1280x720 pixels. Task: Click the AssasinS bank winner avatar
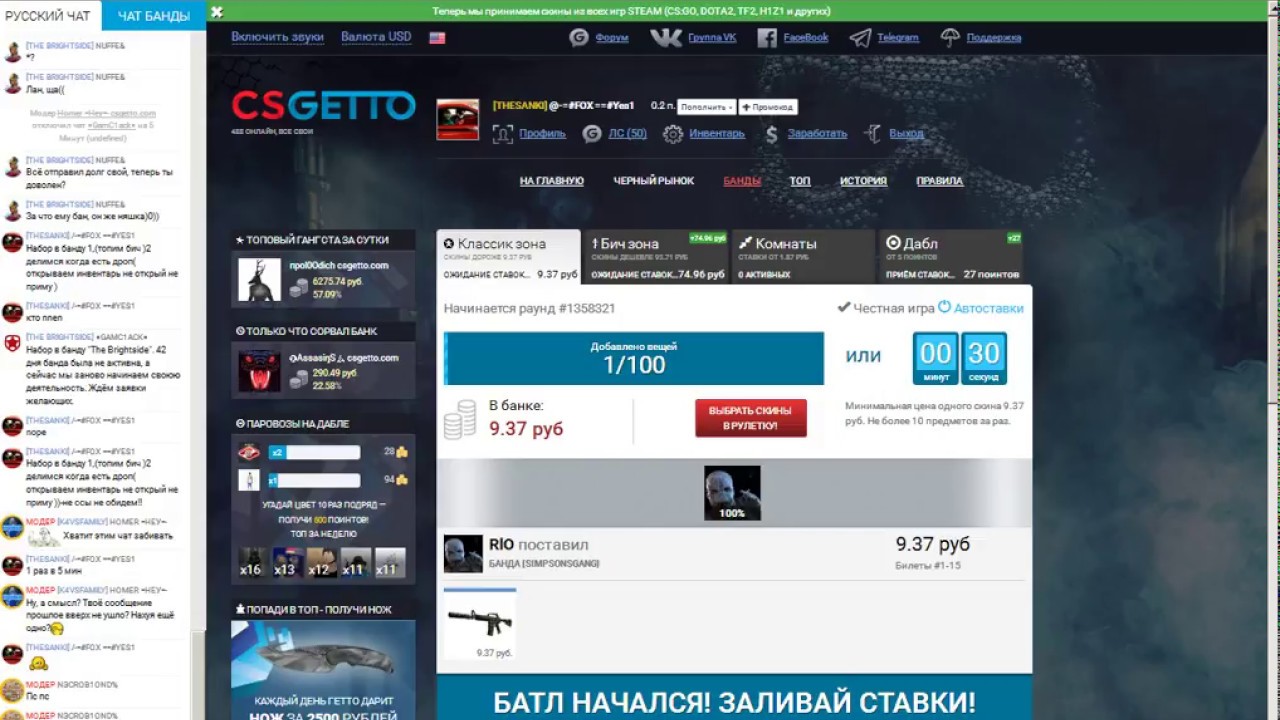(259, 371)
